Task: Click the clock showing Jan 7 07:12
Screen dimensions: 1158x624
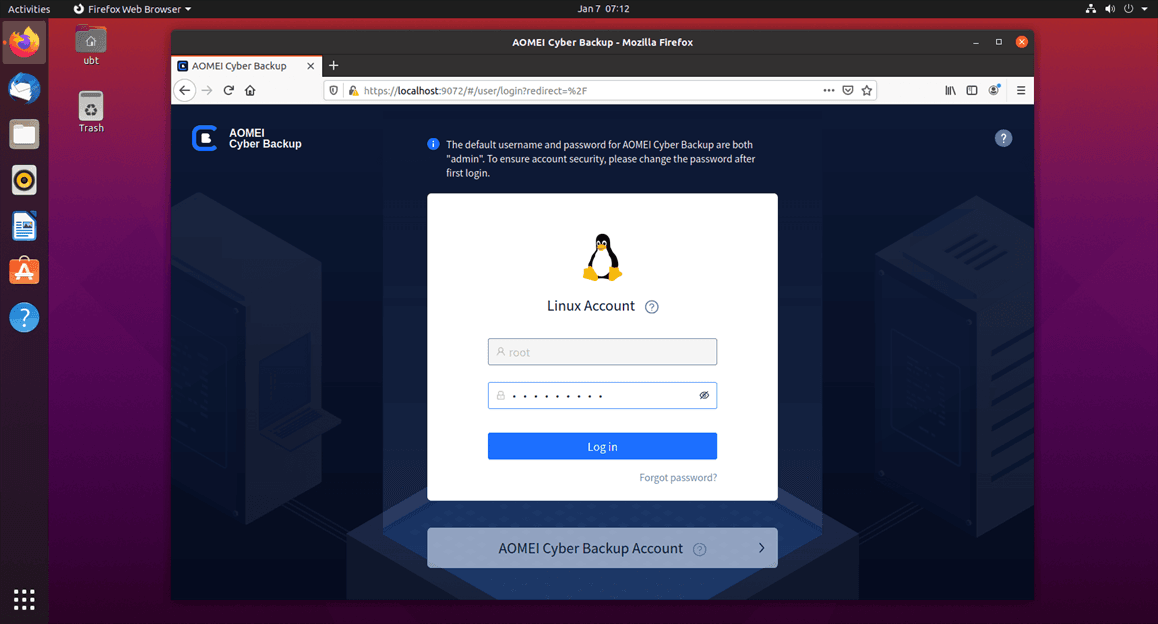Action: [603, 9]
